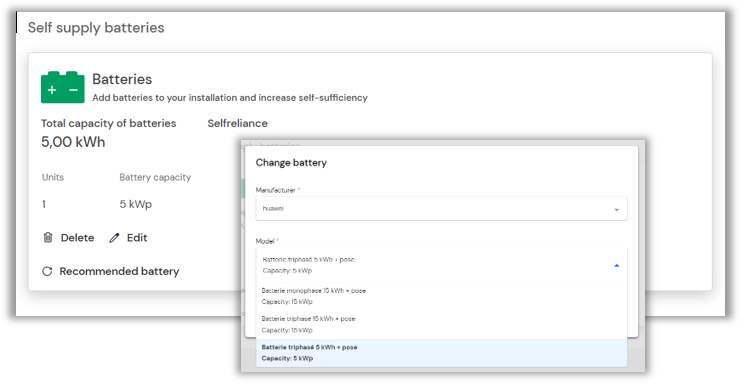Click the green battery icon
The width and height of the screenshot is (743, 385).
click(x=63, y=87)
